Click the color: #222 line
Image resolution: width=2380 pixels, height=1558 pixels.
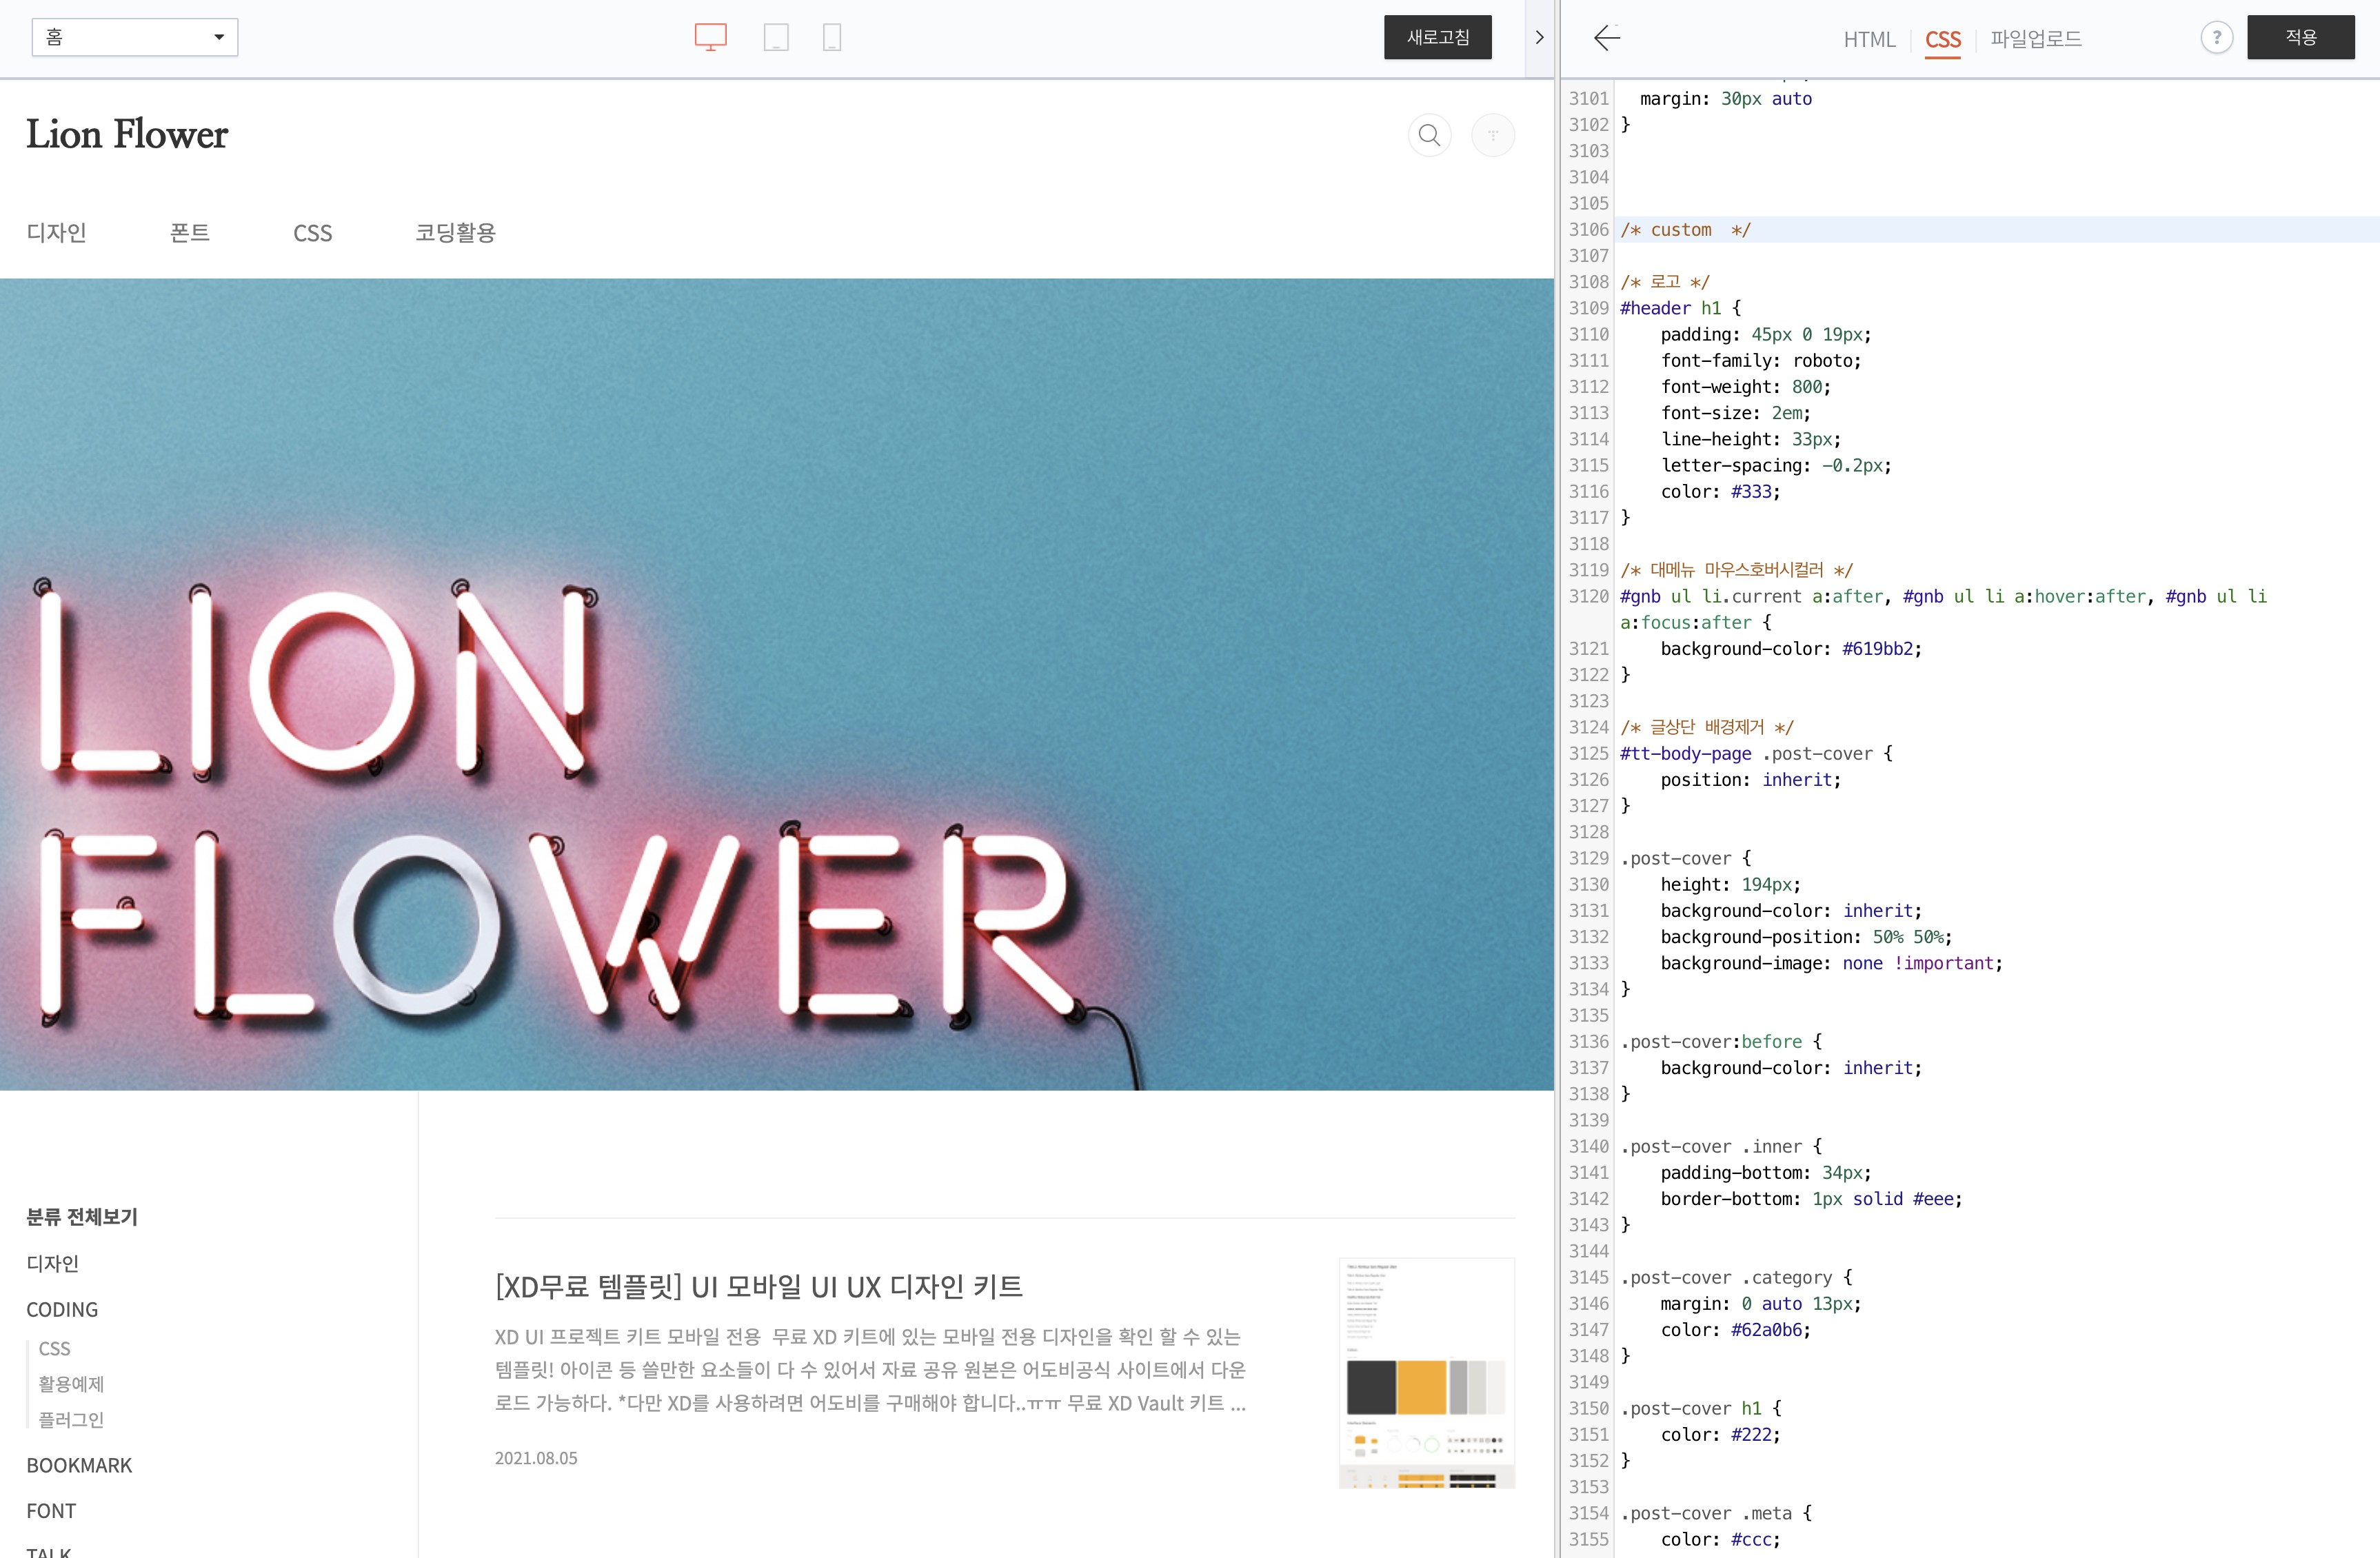tap(1720, 1435)
